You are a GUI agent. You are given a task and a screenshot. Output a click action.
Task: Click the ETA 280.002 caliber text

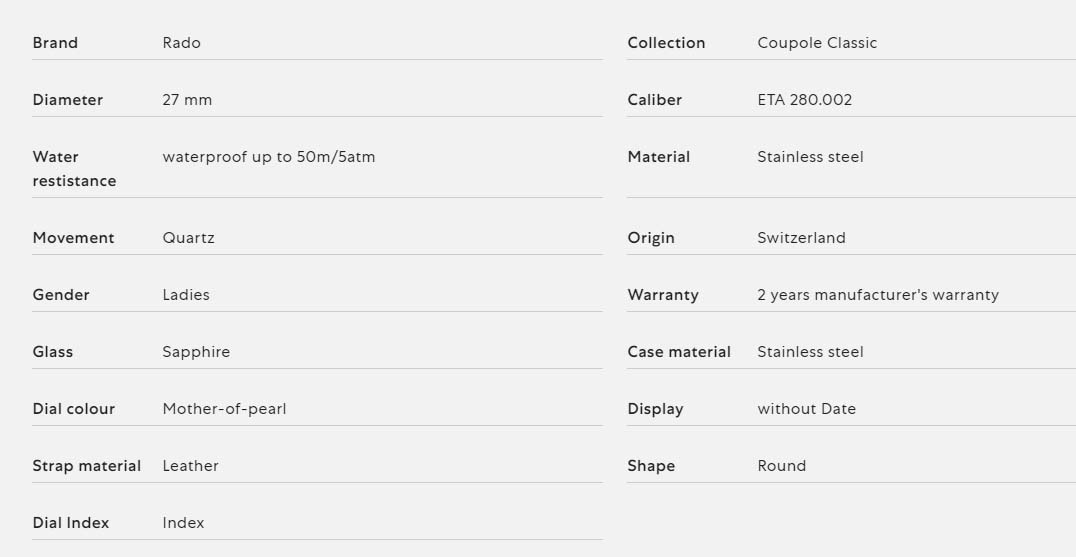(x=804, y=99)
